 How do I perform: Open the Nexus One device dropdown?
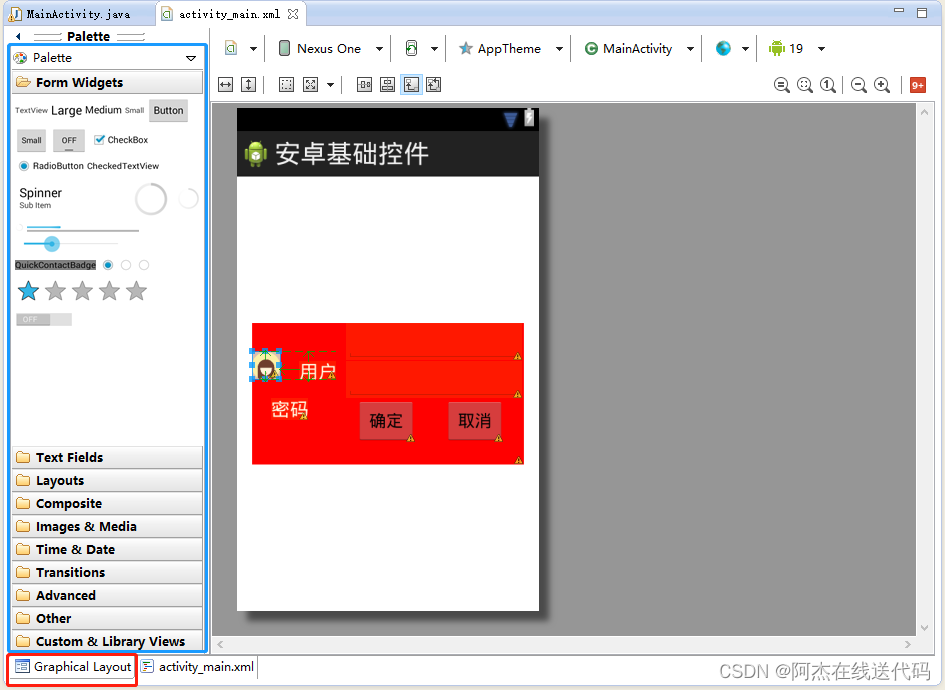tap(379, 49)
